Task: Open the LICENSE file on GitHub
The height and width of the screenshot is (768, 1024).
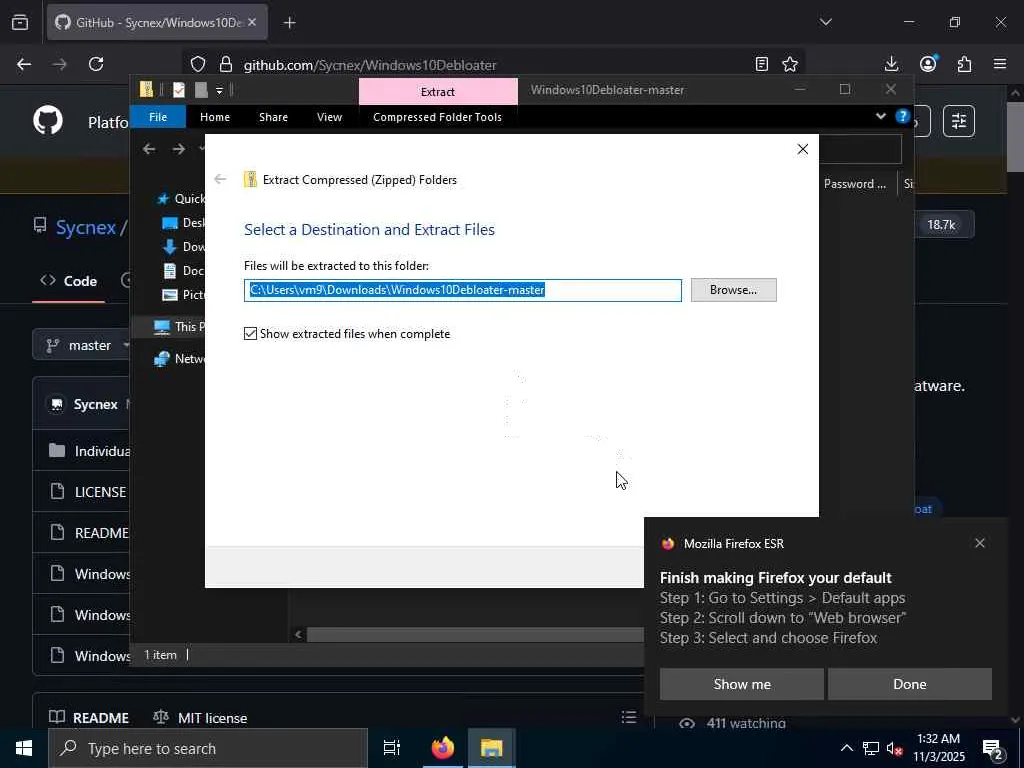Action: click(100, 492)
